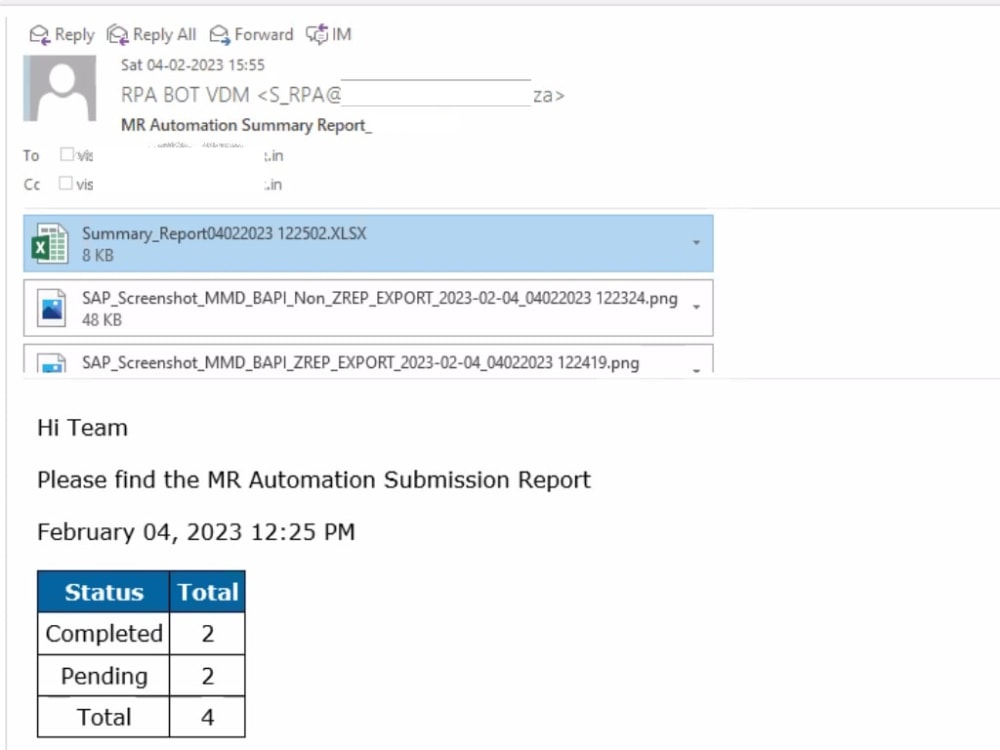Click the sender's contact photo placeholder

(60, 88)
